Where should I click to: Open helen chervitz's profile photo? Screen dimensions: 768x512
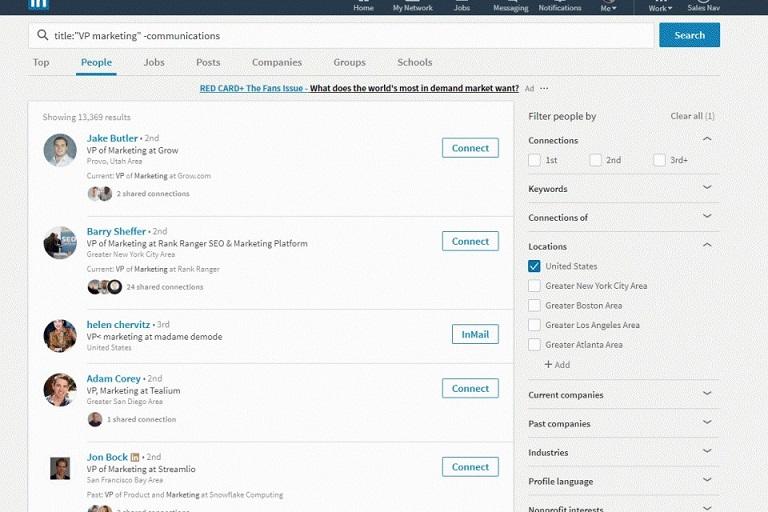(x=60, y=336)
